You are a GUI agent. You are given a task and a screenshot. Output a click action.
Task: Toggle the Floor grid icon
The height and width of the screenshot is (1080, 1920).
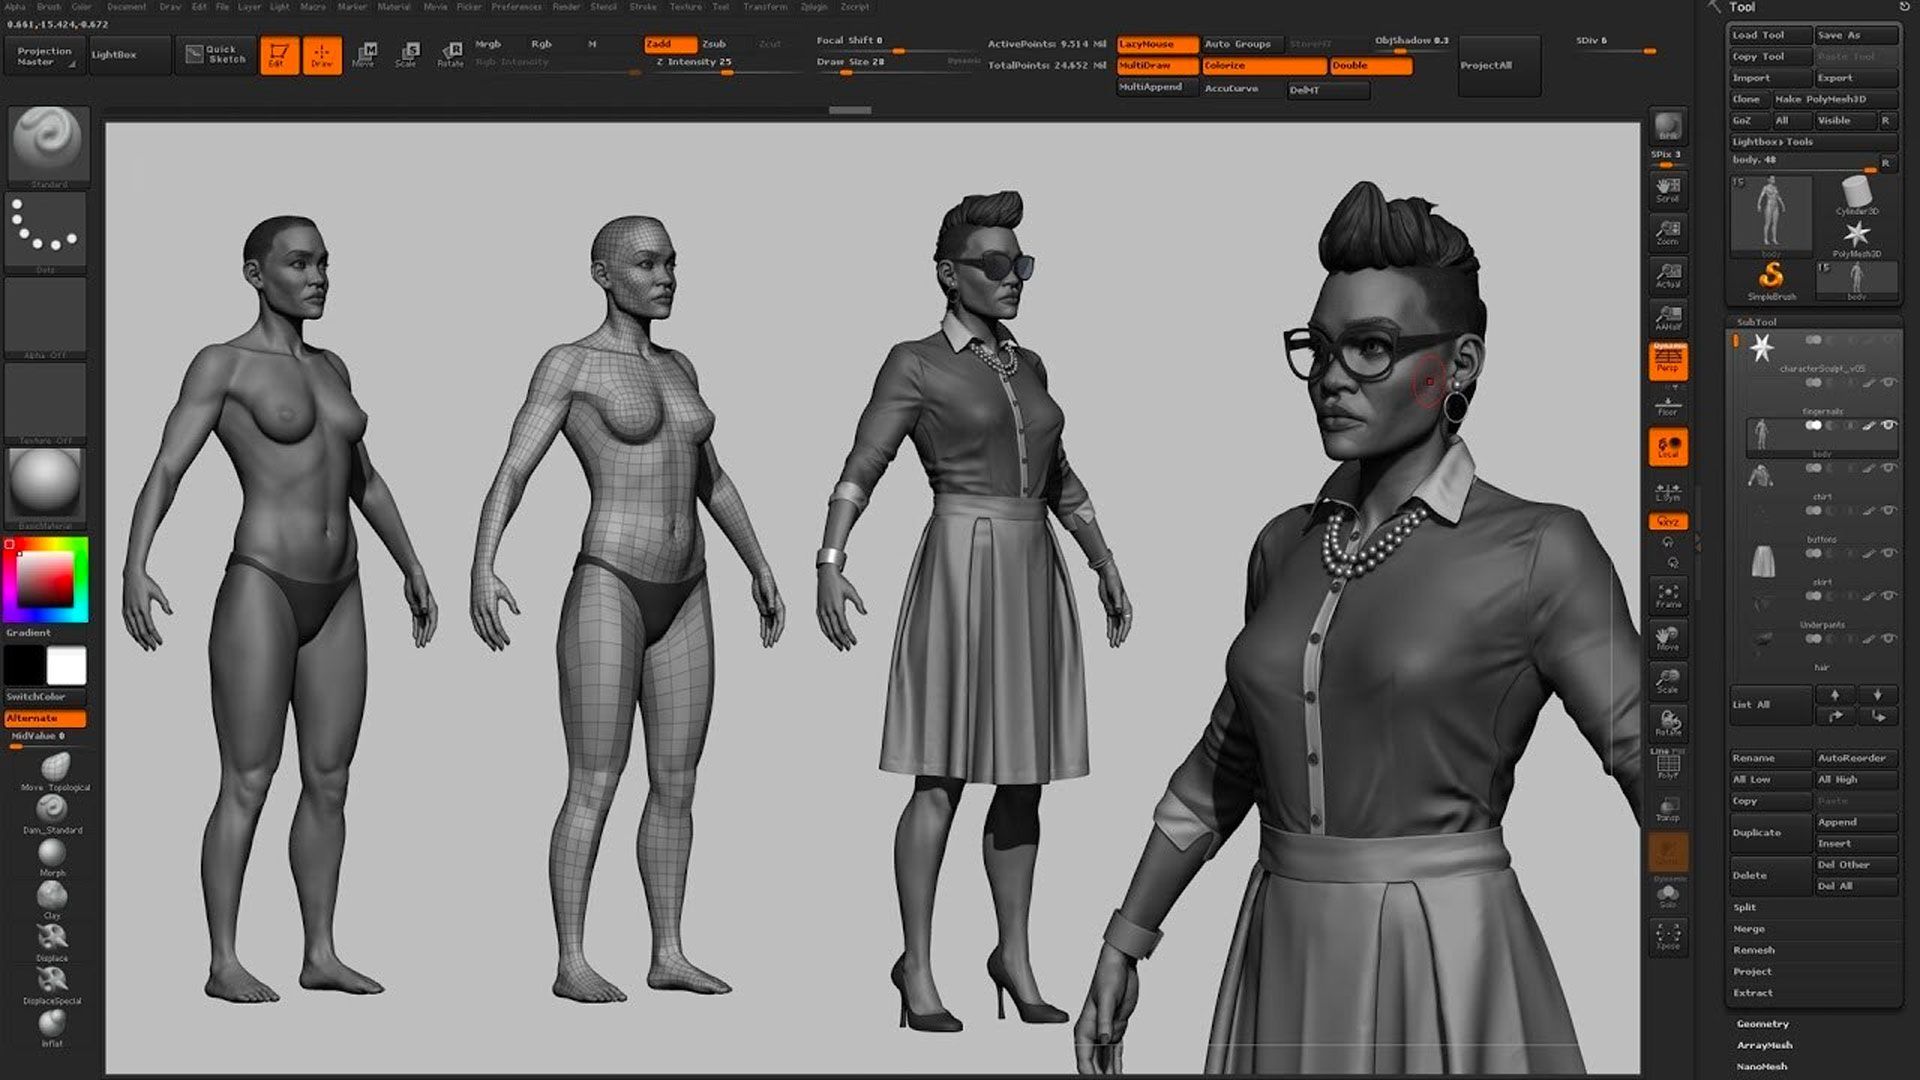click(x=1668, y=404)
